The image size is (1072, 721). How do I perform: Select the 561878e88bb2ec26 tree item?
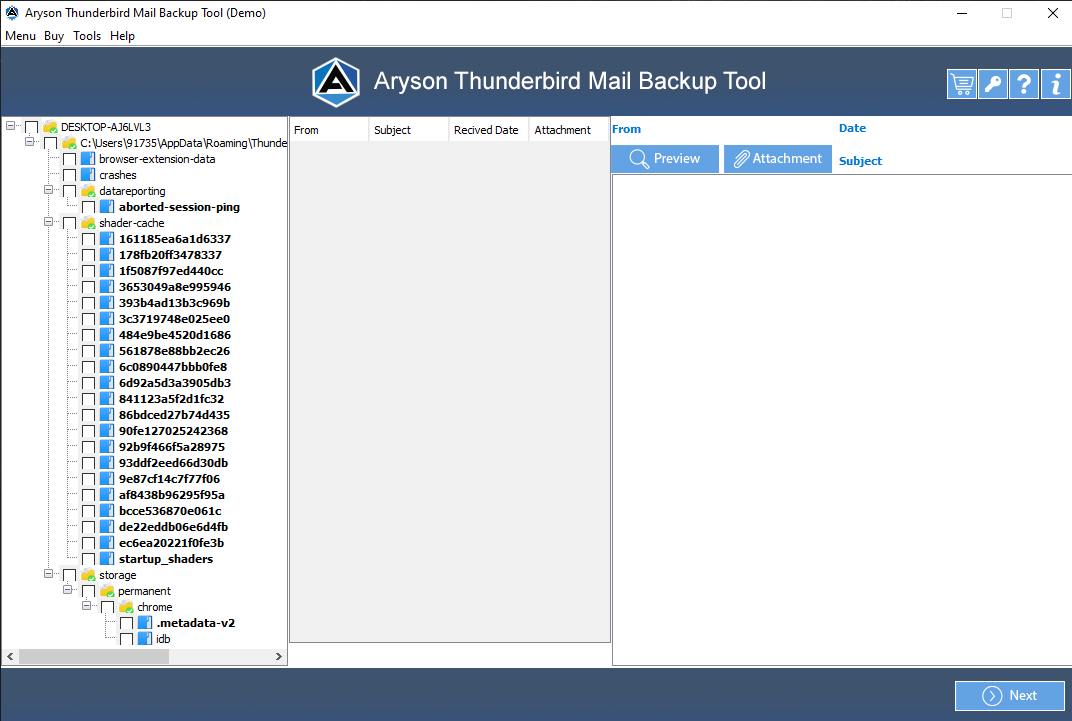click(174, 351)
